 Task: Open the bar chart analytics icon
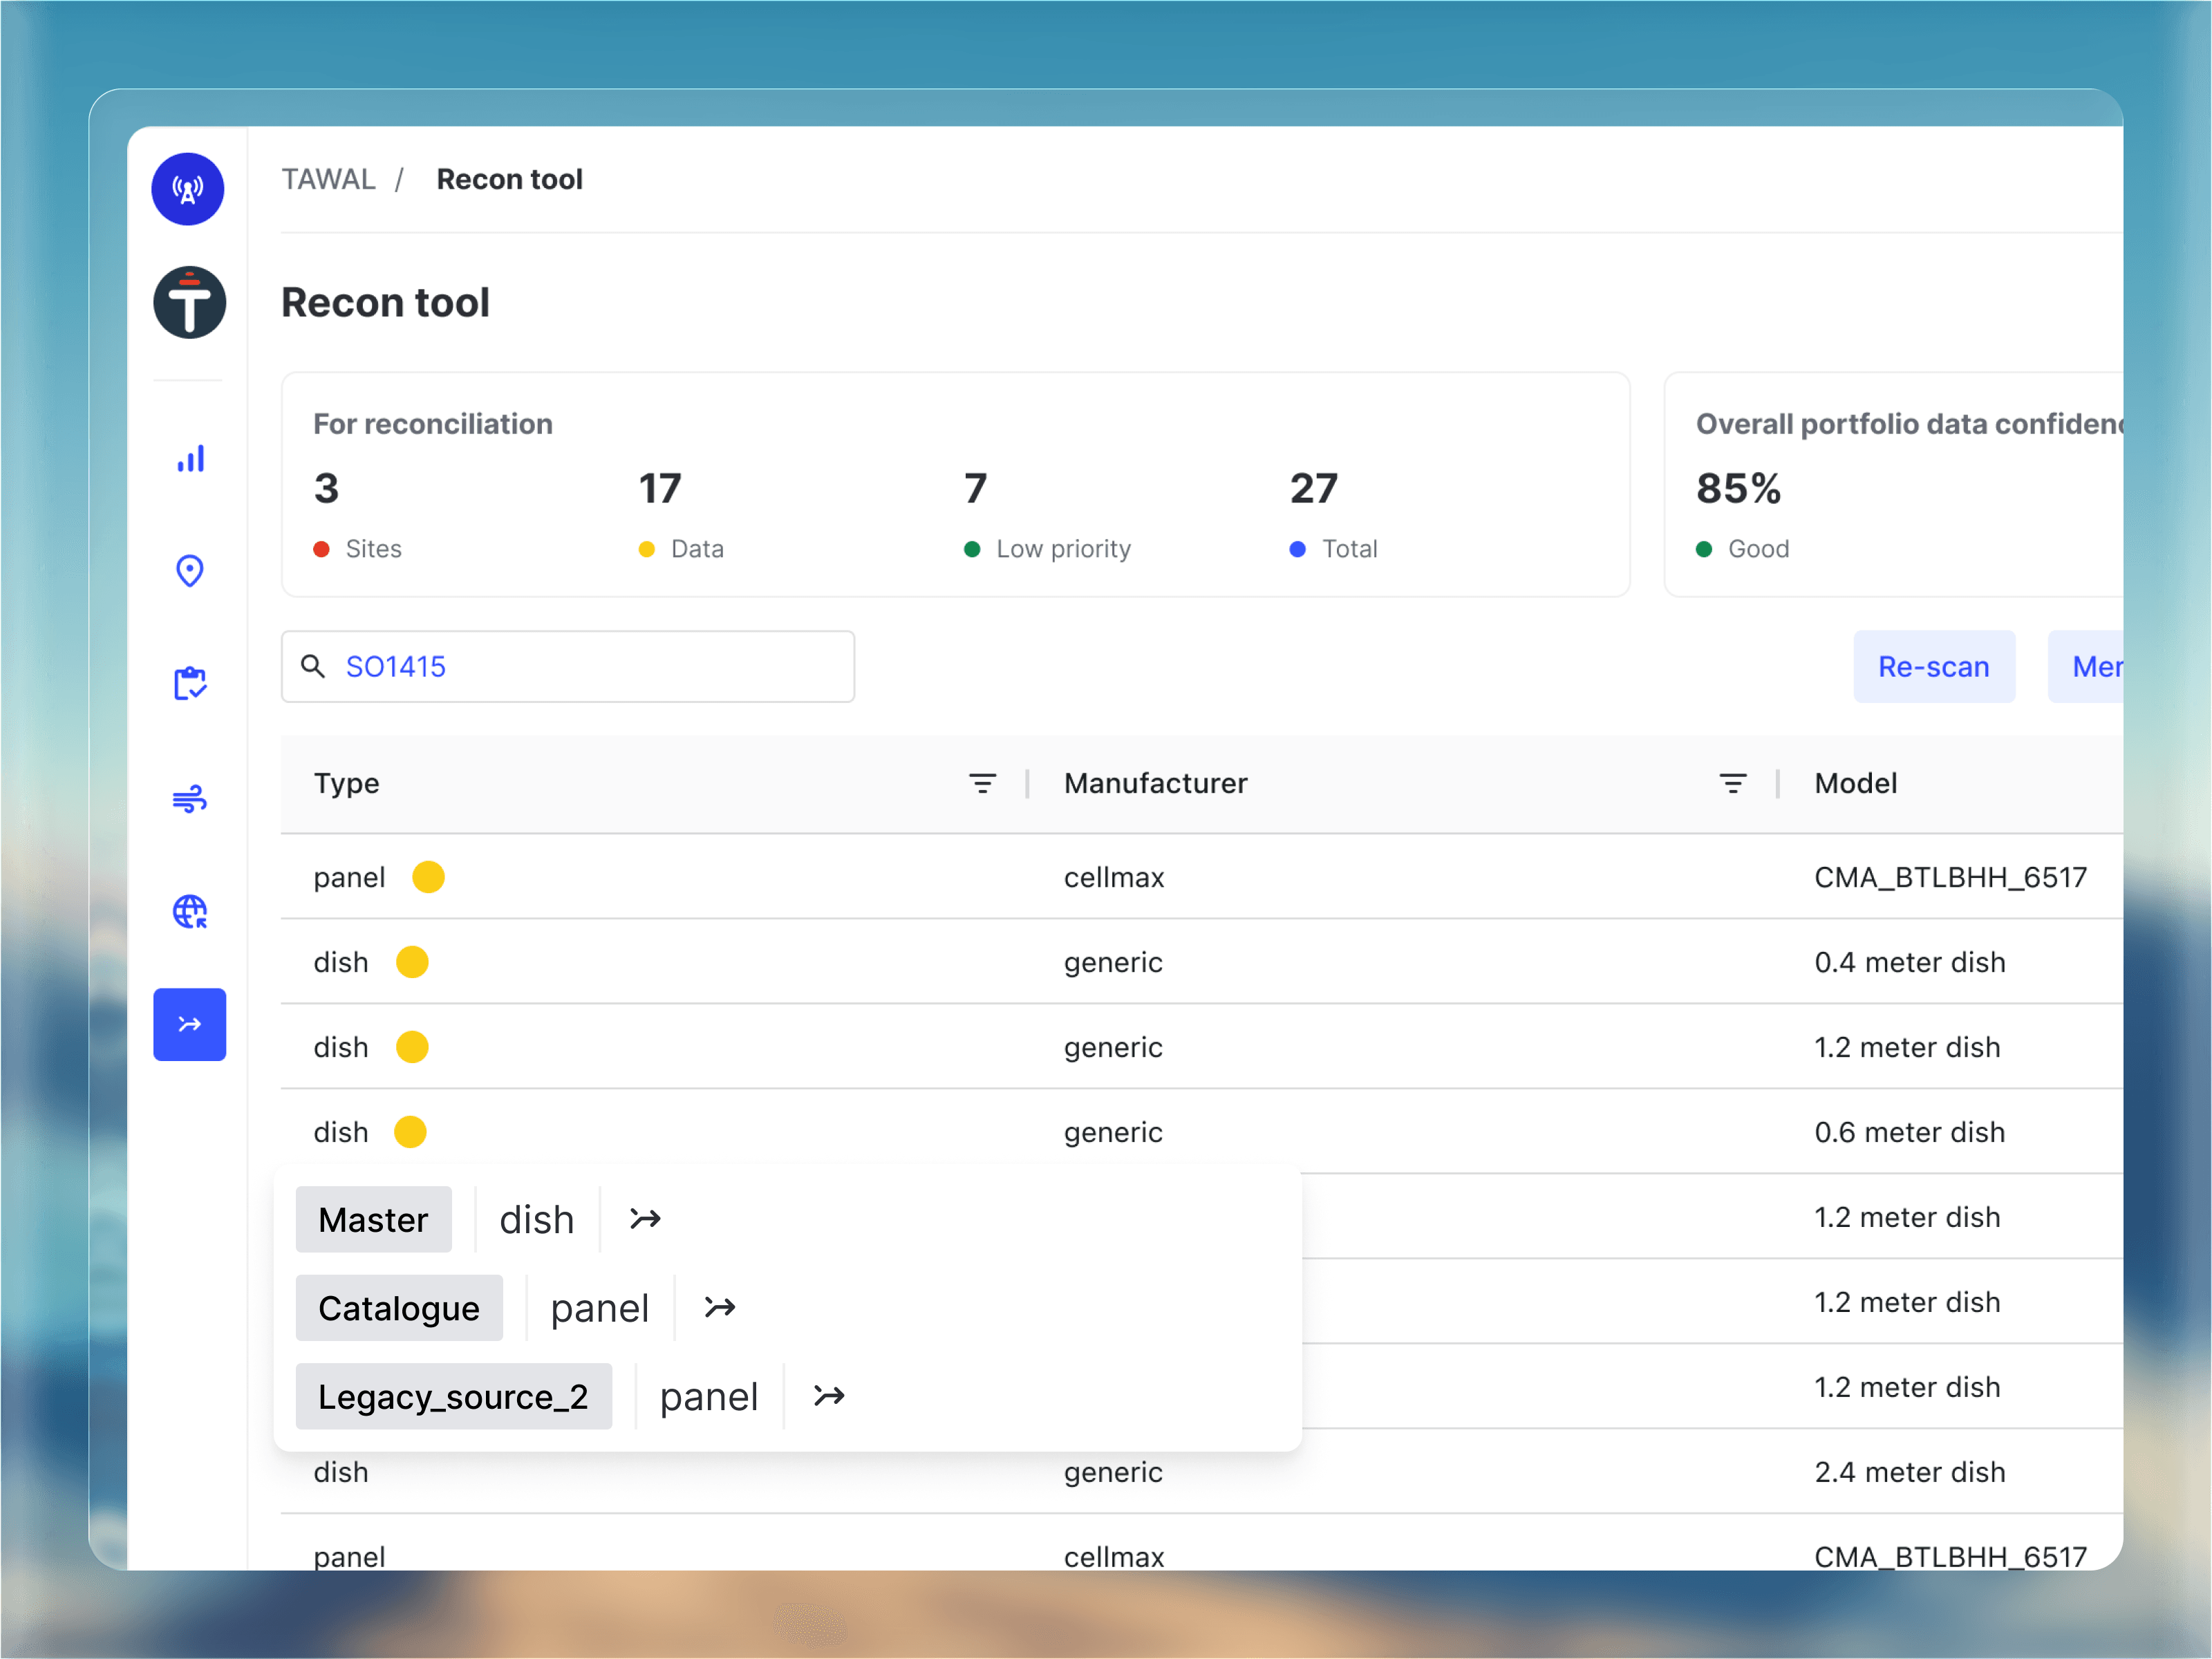coord(190,458)
